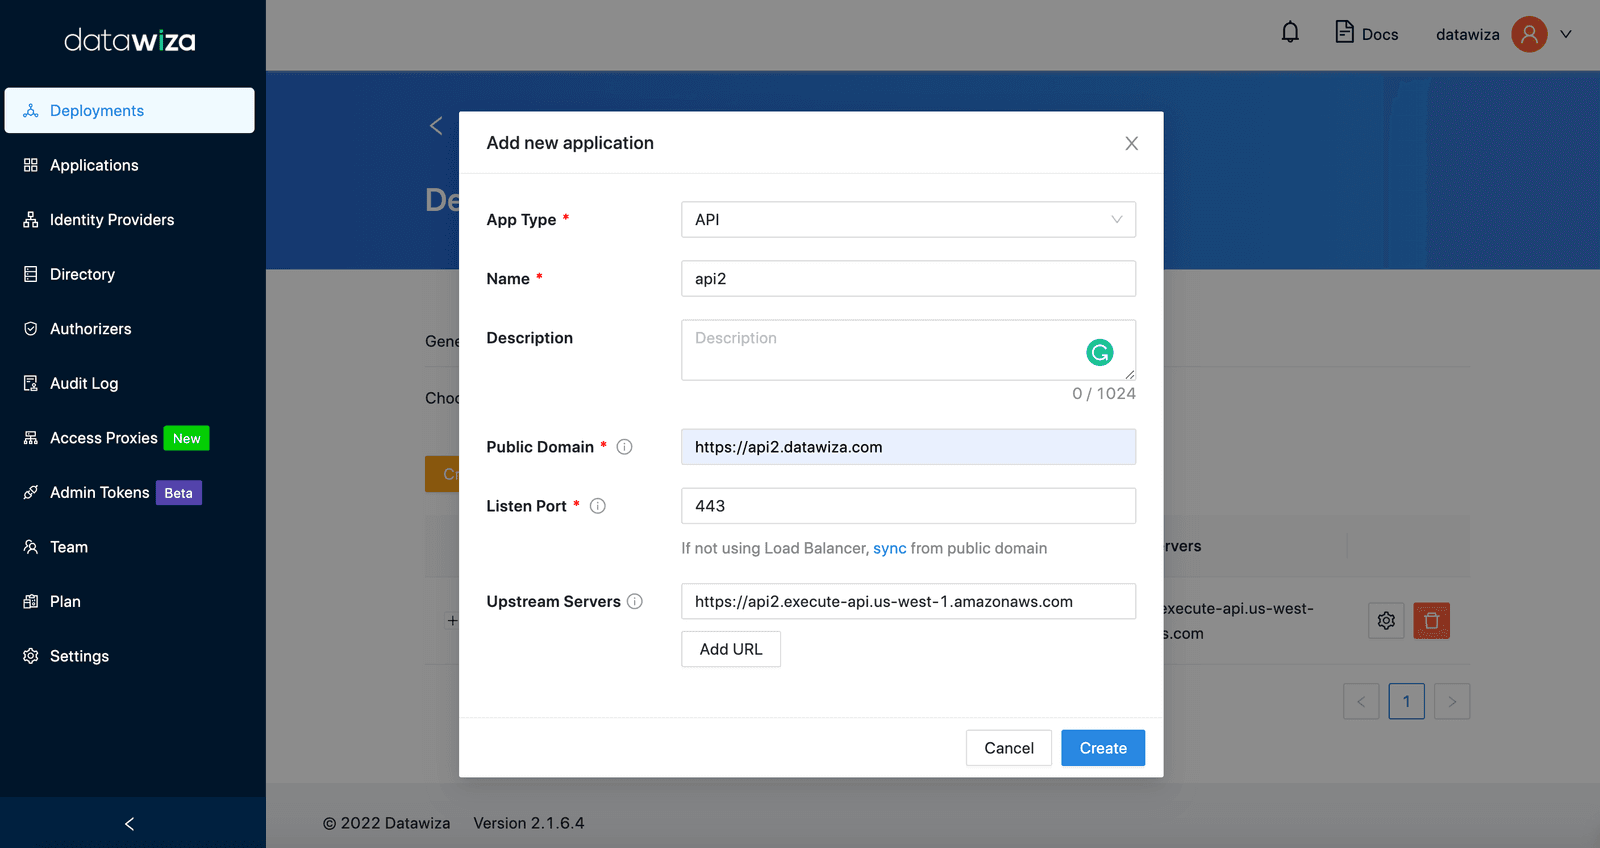Cancel the new application dialog

[1008, 748]
